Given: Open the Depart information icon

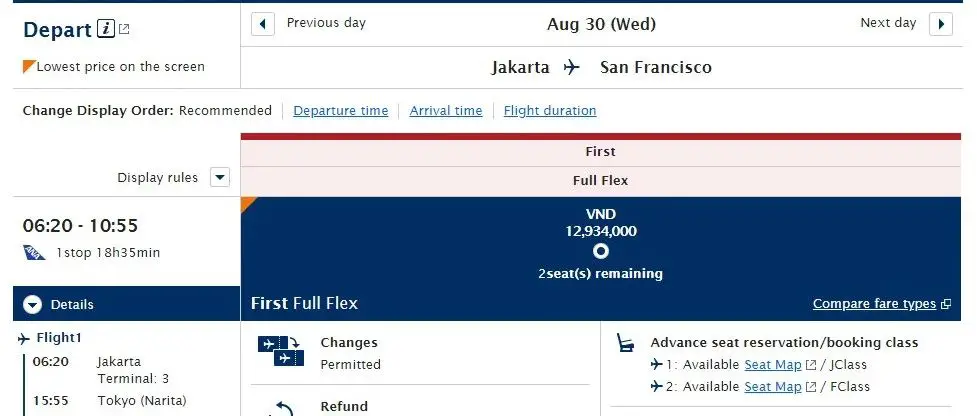Looking at the screenshot, I should [x=106, y=29].
